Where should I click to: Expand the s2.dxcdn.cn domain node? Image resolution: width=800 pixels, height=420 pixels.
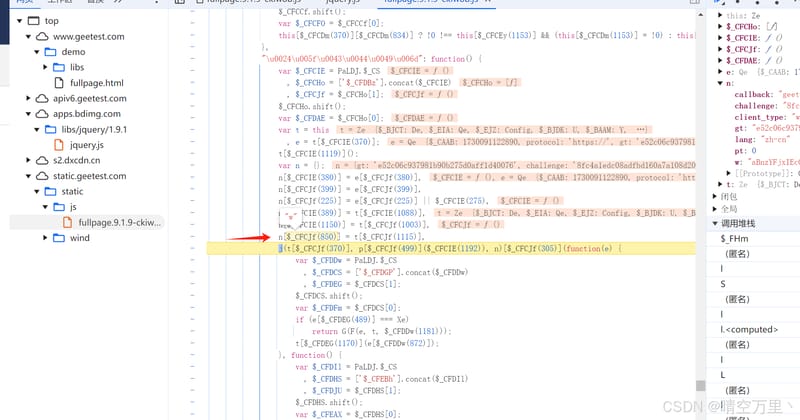point(28,160)
